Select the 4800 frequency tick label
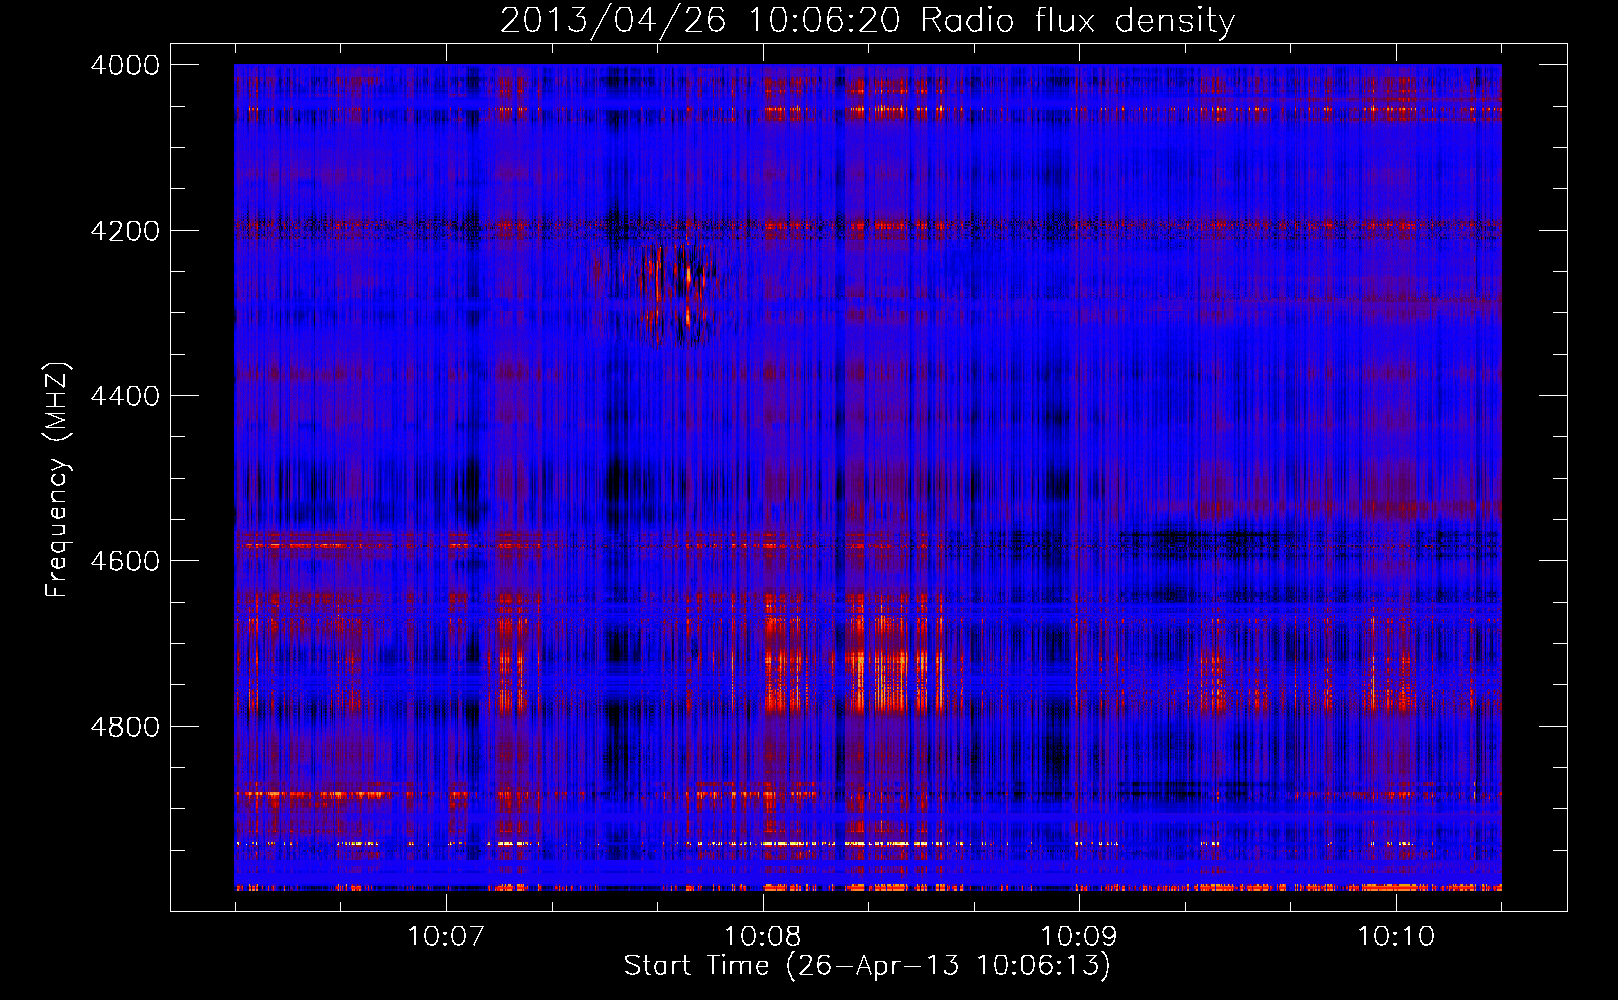The width and height of the screenshot is (1618, 1000). [125, 726]
